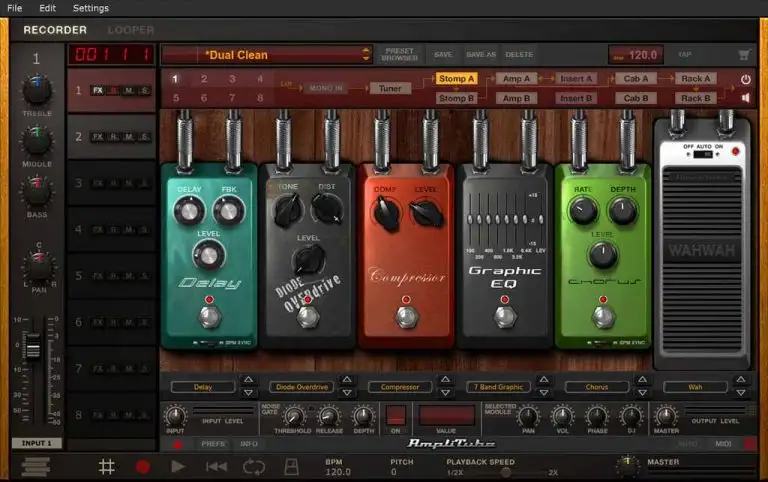Screen dimensions: 768x482
Task: Open the Wah slot selector
Action: coord(695,387)
